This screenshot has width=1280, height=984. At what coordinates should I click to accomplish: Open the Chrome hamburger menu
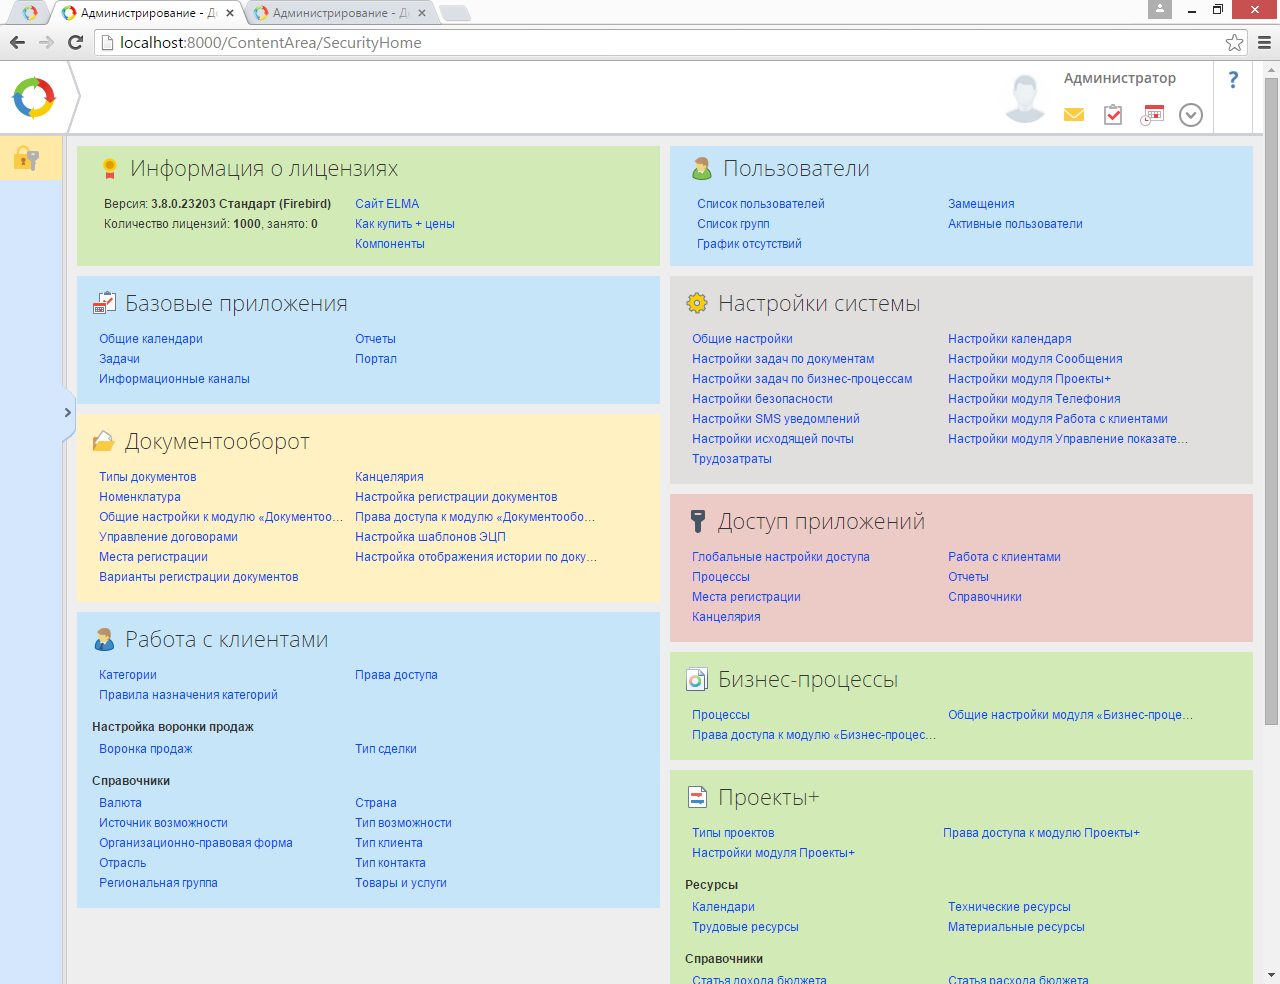(x=1264, y=42)
